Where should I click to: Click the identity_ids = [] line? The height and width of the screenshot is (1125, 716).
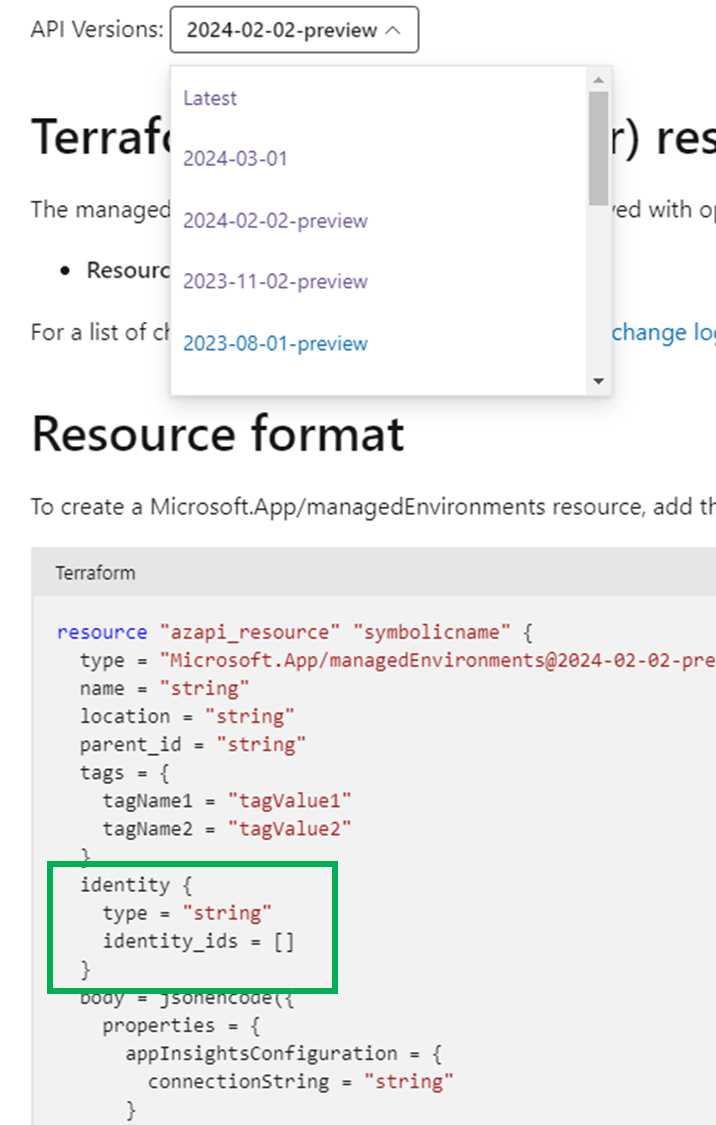199,941
